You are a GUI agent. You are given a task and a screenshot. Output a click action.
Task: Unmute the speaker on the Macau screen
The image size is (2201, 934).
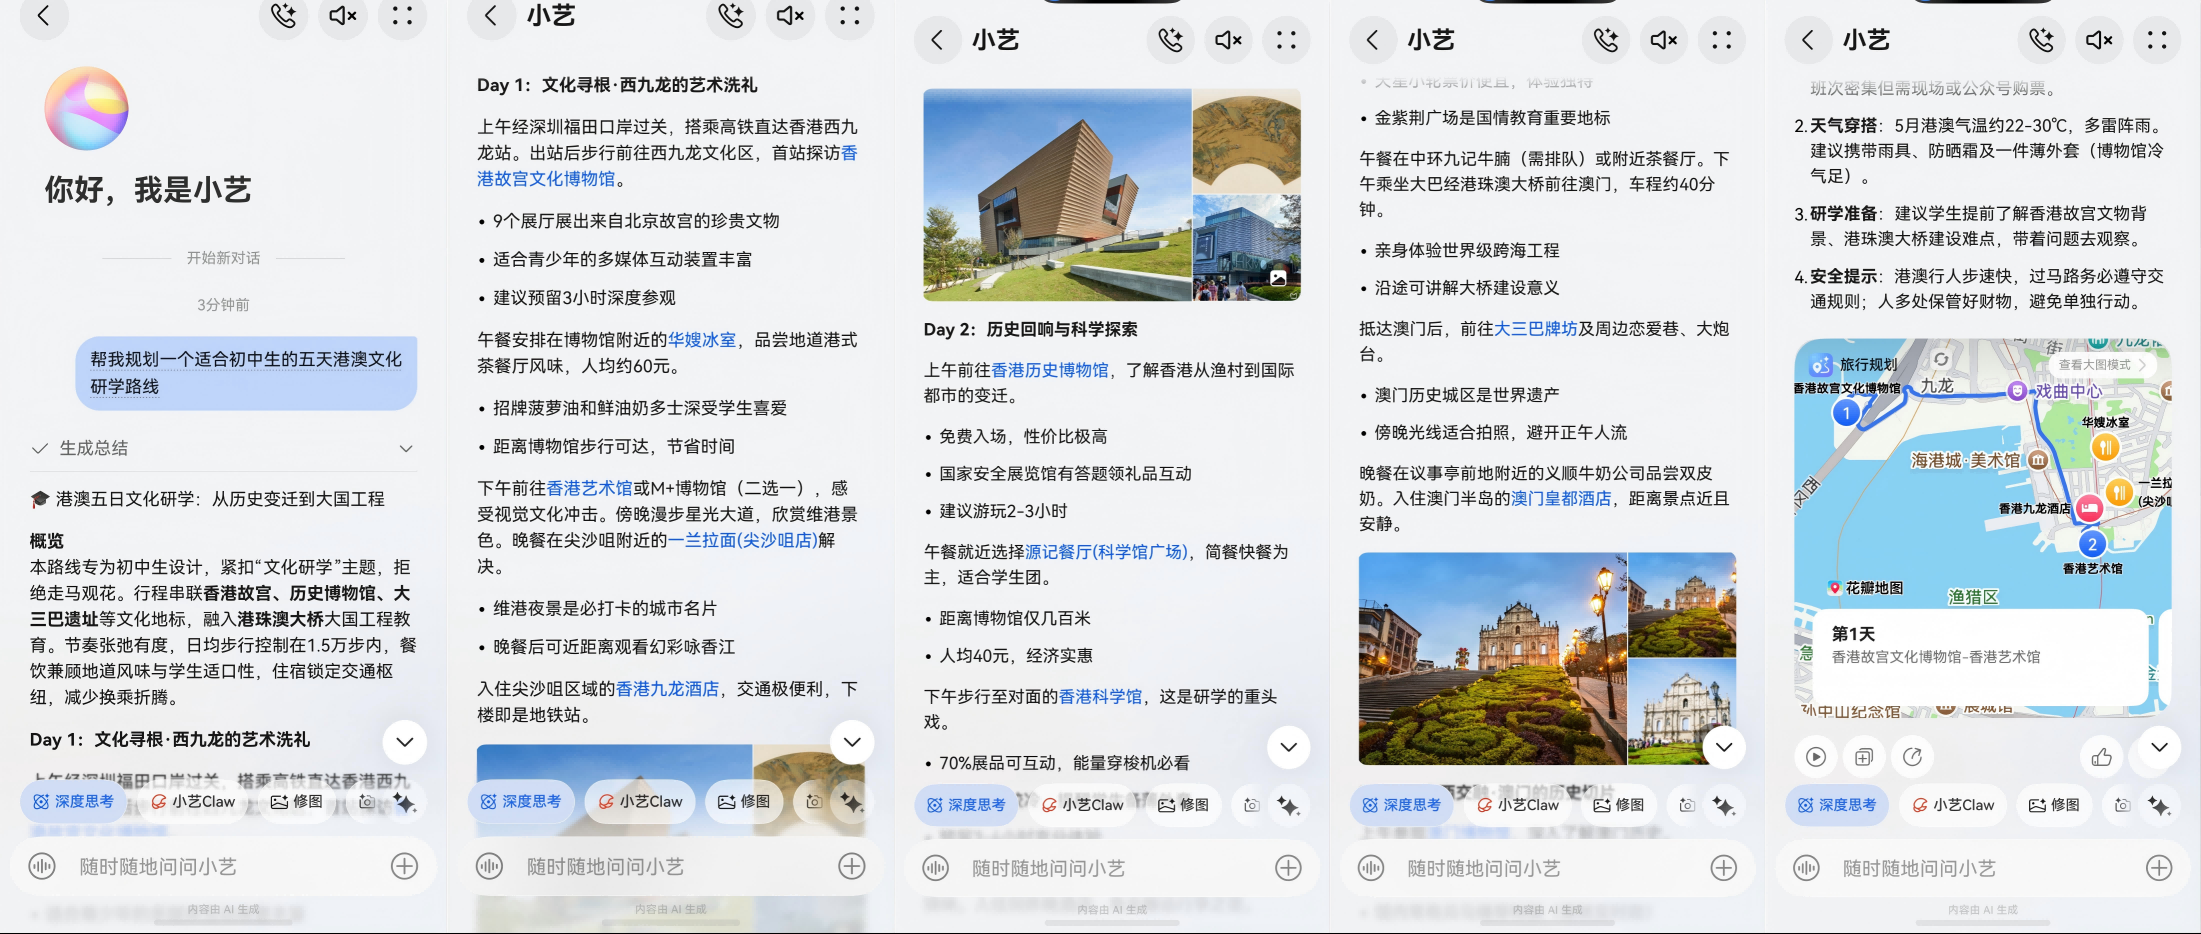(x=1664, y=40)
